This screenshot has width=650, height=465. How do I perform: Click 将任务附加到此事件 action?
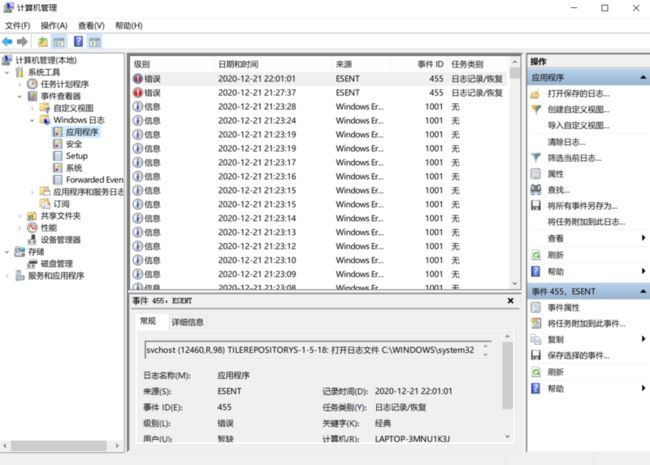586,324
